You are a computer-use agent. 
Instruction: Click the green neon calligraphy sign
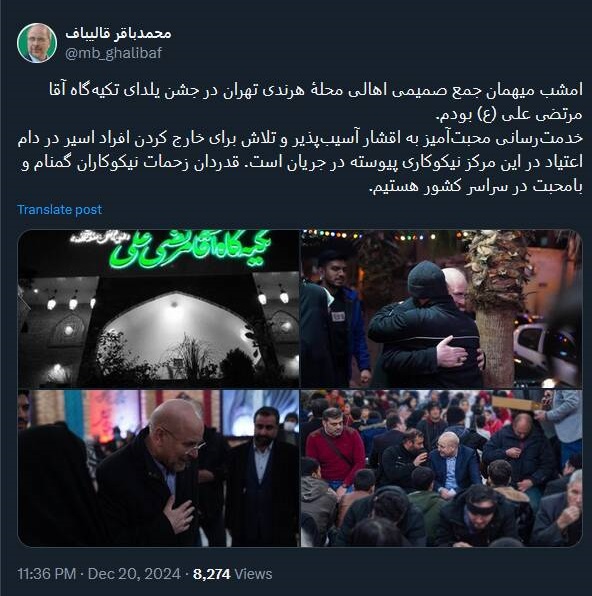[190, 249]
